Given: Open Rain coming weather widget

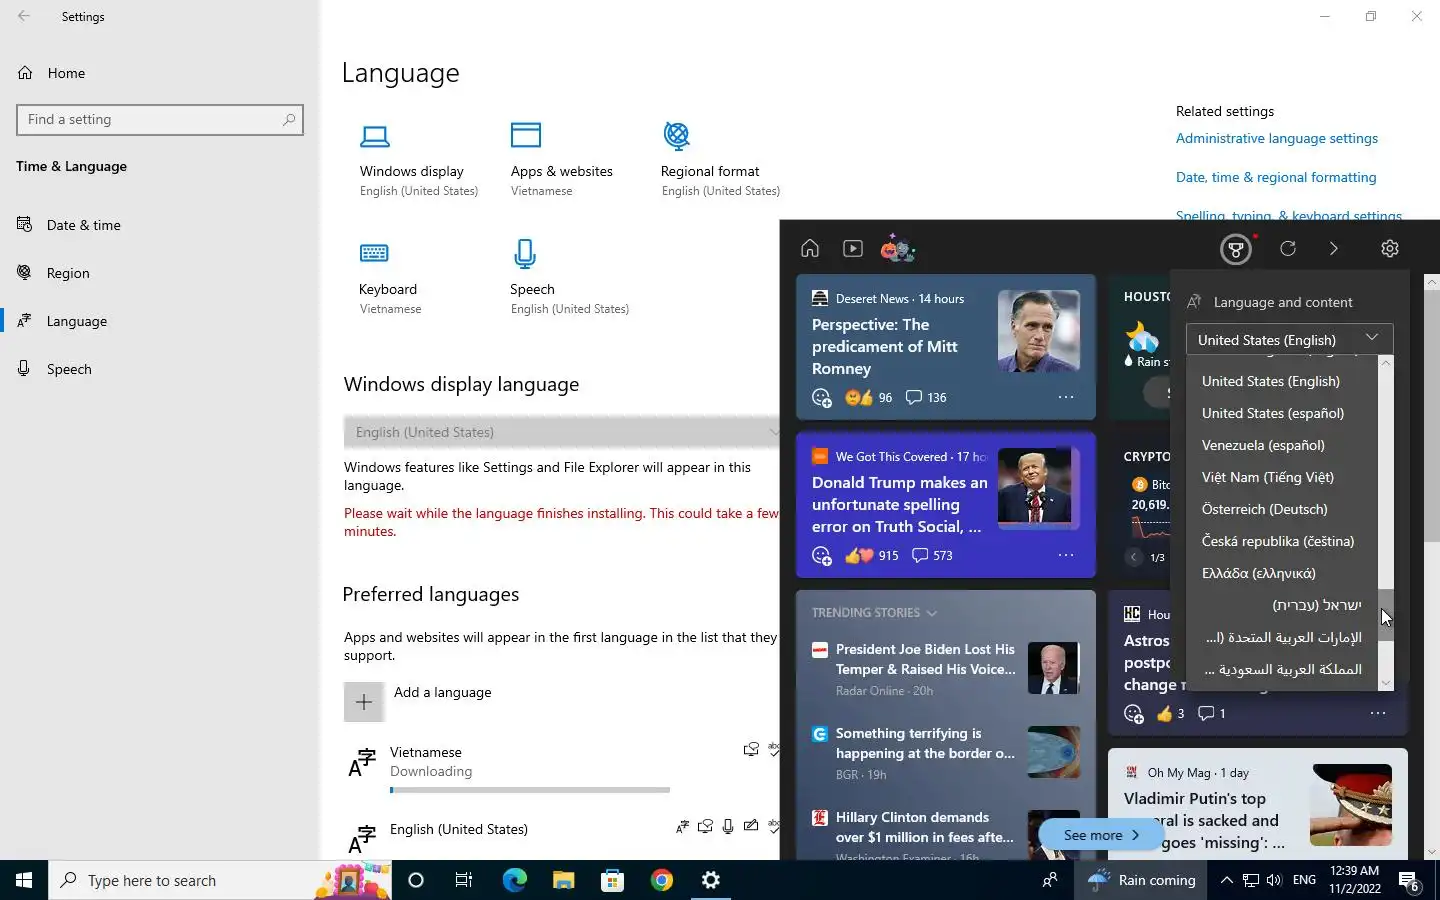Looking at the screenshot, I should pos(1142,880).
